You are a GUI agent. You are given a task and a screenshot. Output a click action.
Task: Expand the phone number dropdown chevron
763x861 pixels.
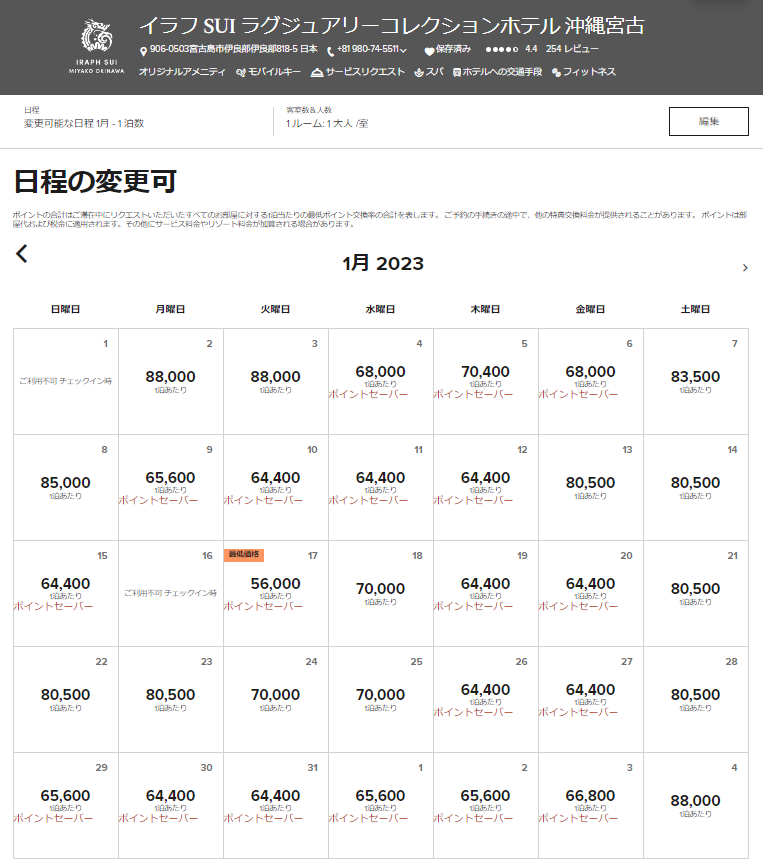(403, 50)
